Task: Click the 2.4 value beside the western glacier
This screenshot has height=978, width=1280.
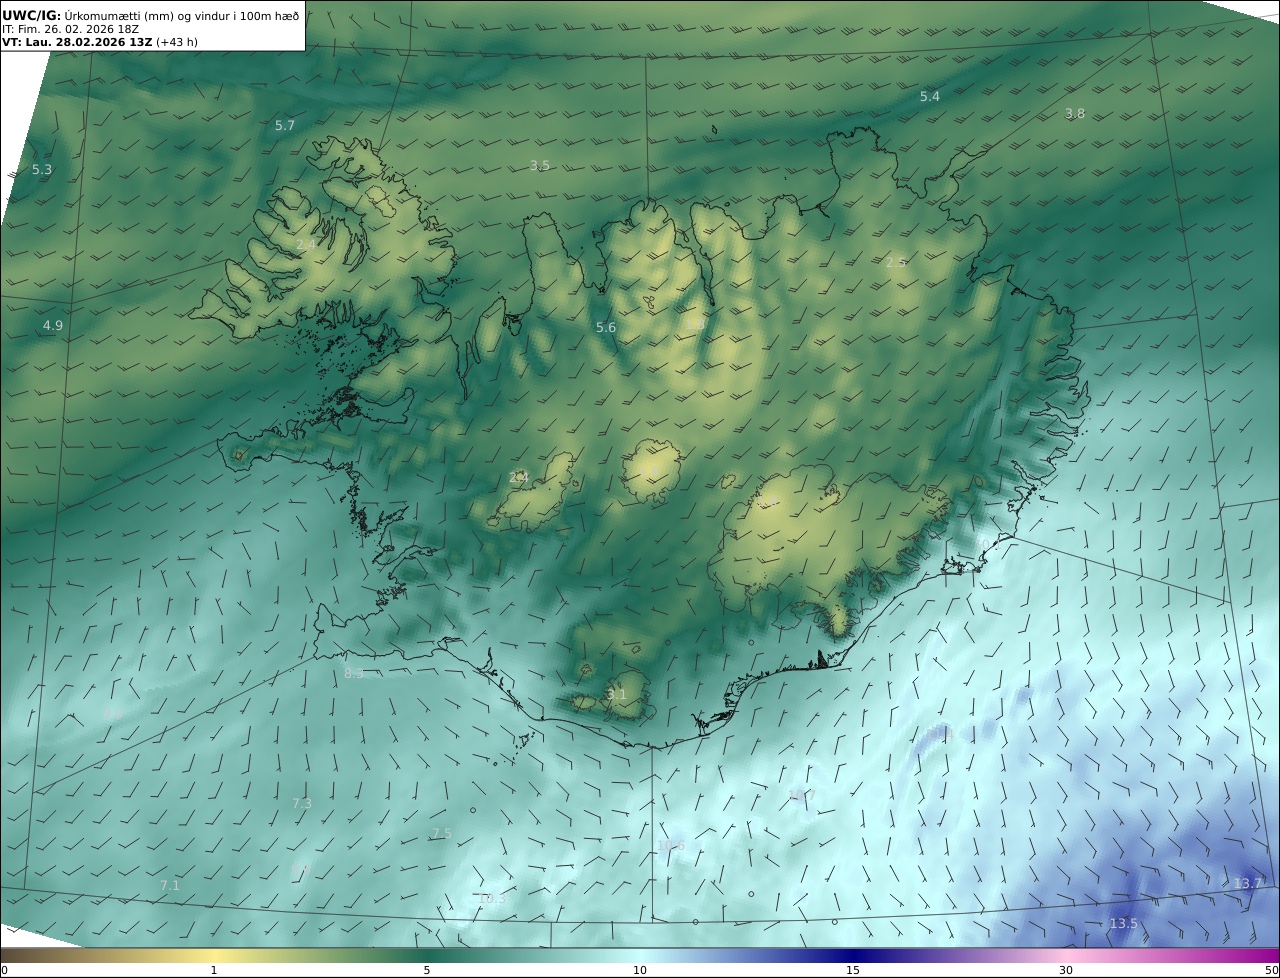Action: [519, 478]
